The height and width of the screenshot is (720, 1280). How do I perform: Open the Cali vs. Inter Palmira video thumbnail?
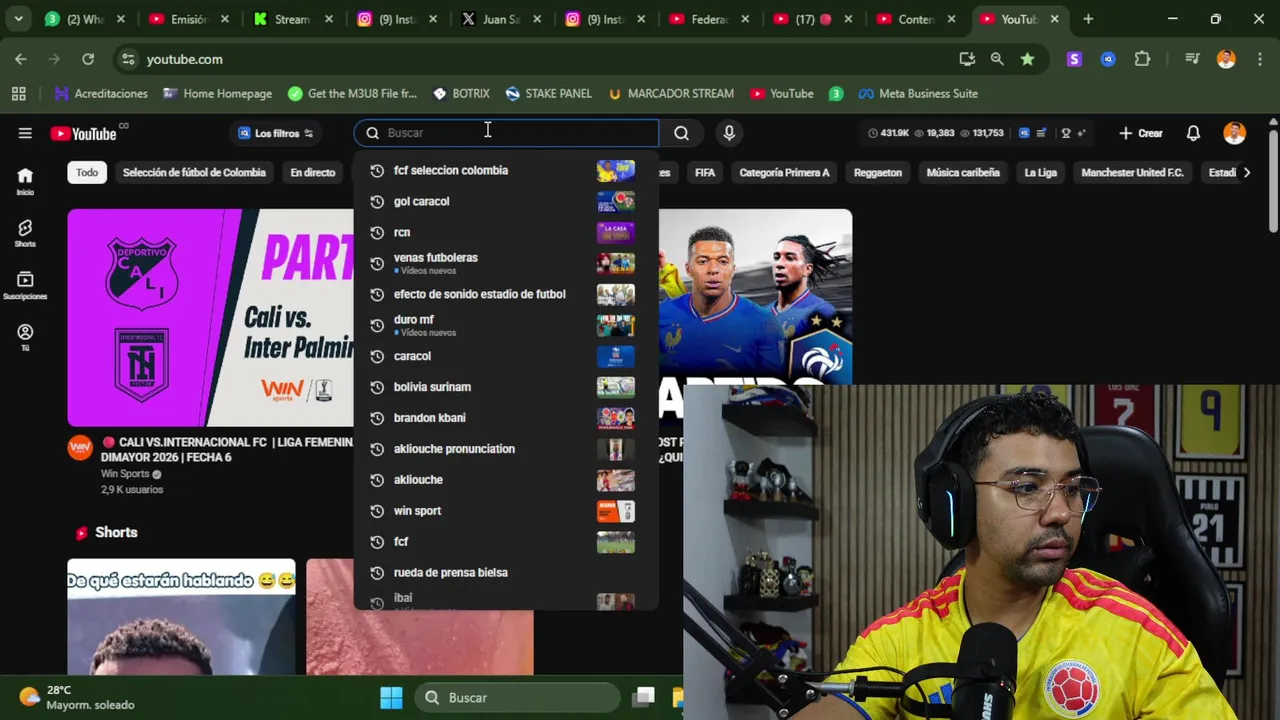coord(211,317)
